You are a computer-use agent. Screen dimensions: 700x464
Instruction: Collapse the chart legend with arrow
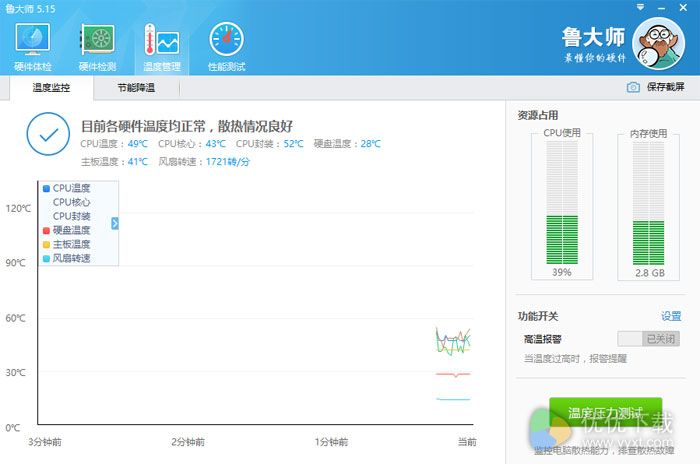[x=115, y=223]
